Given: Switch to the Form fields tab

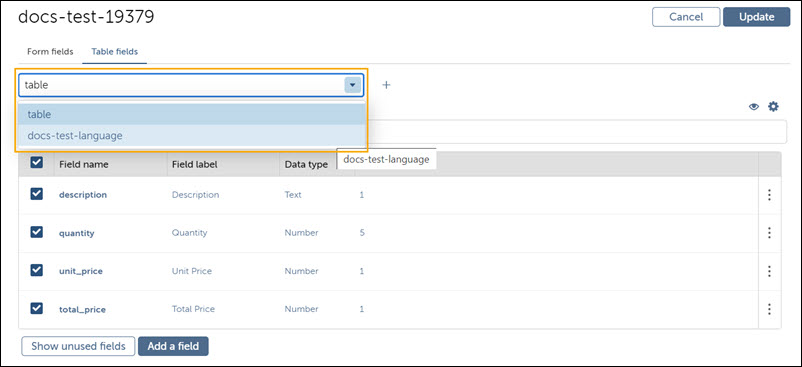Looking at the screenshot, I should click(x=50, y=52).
